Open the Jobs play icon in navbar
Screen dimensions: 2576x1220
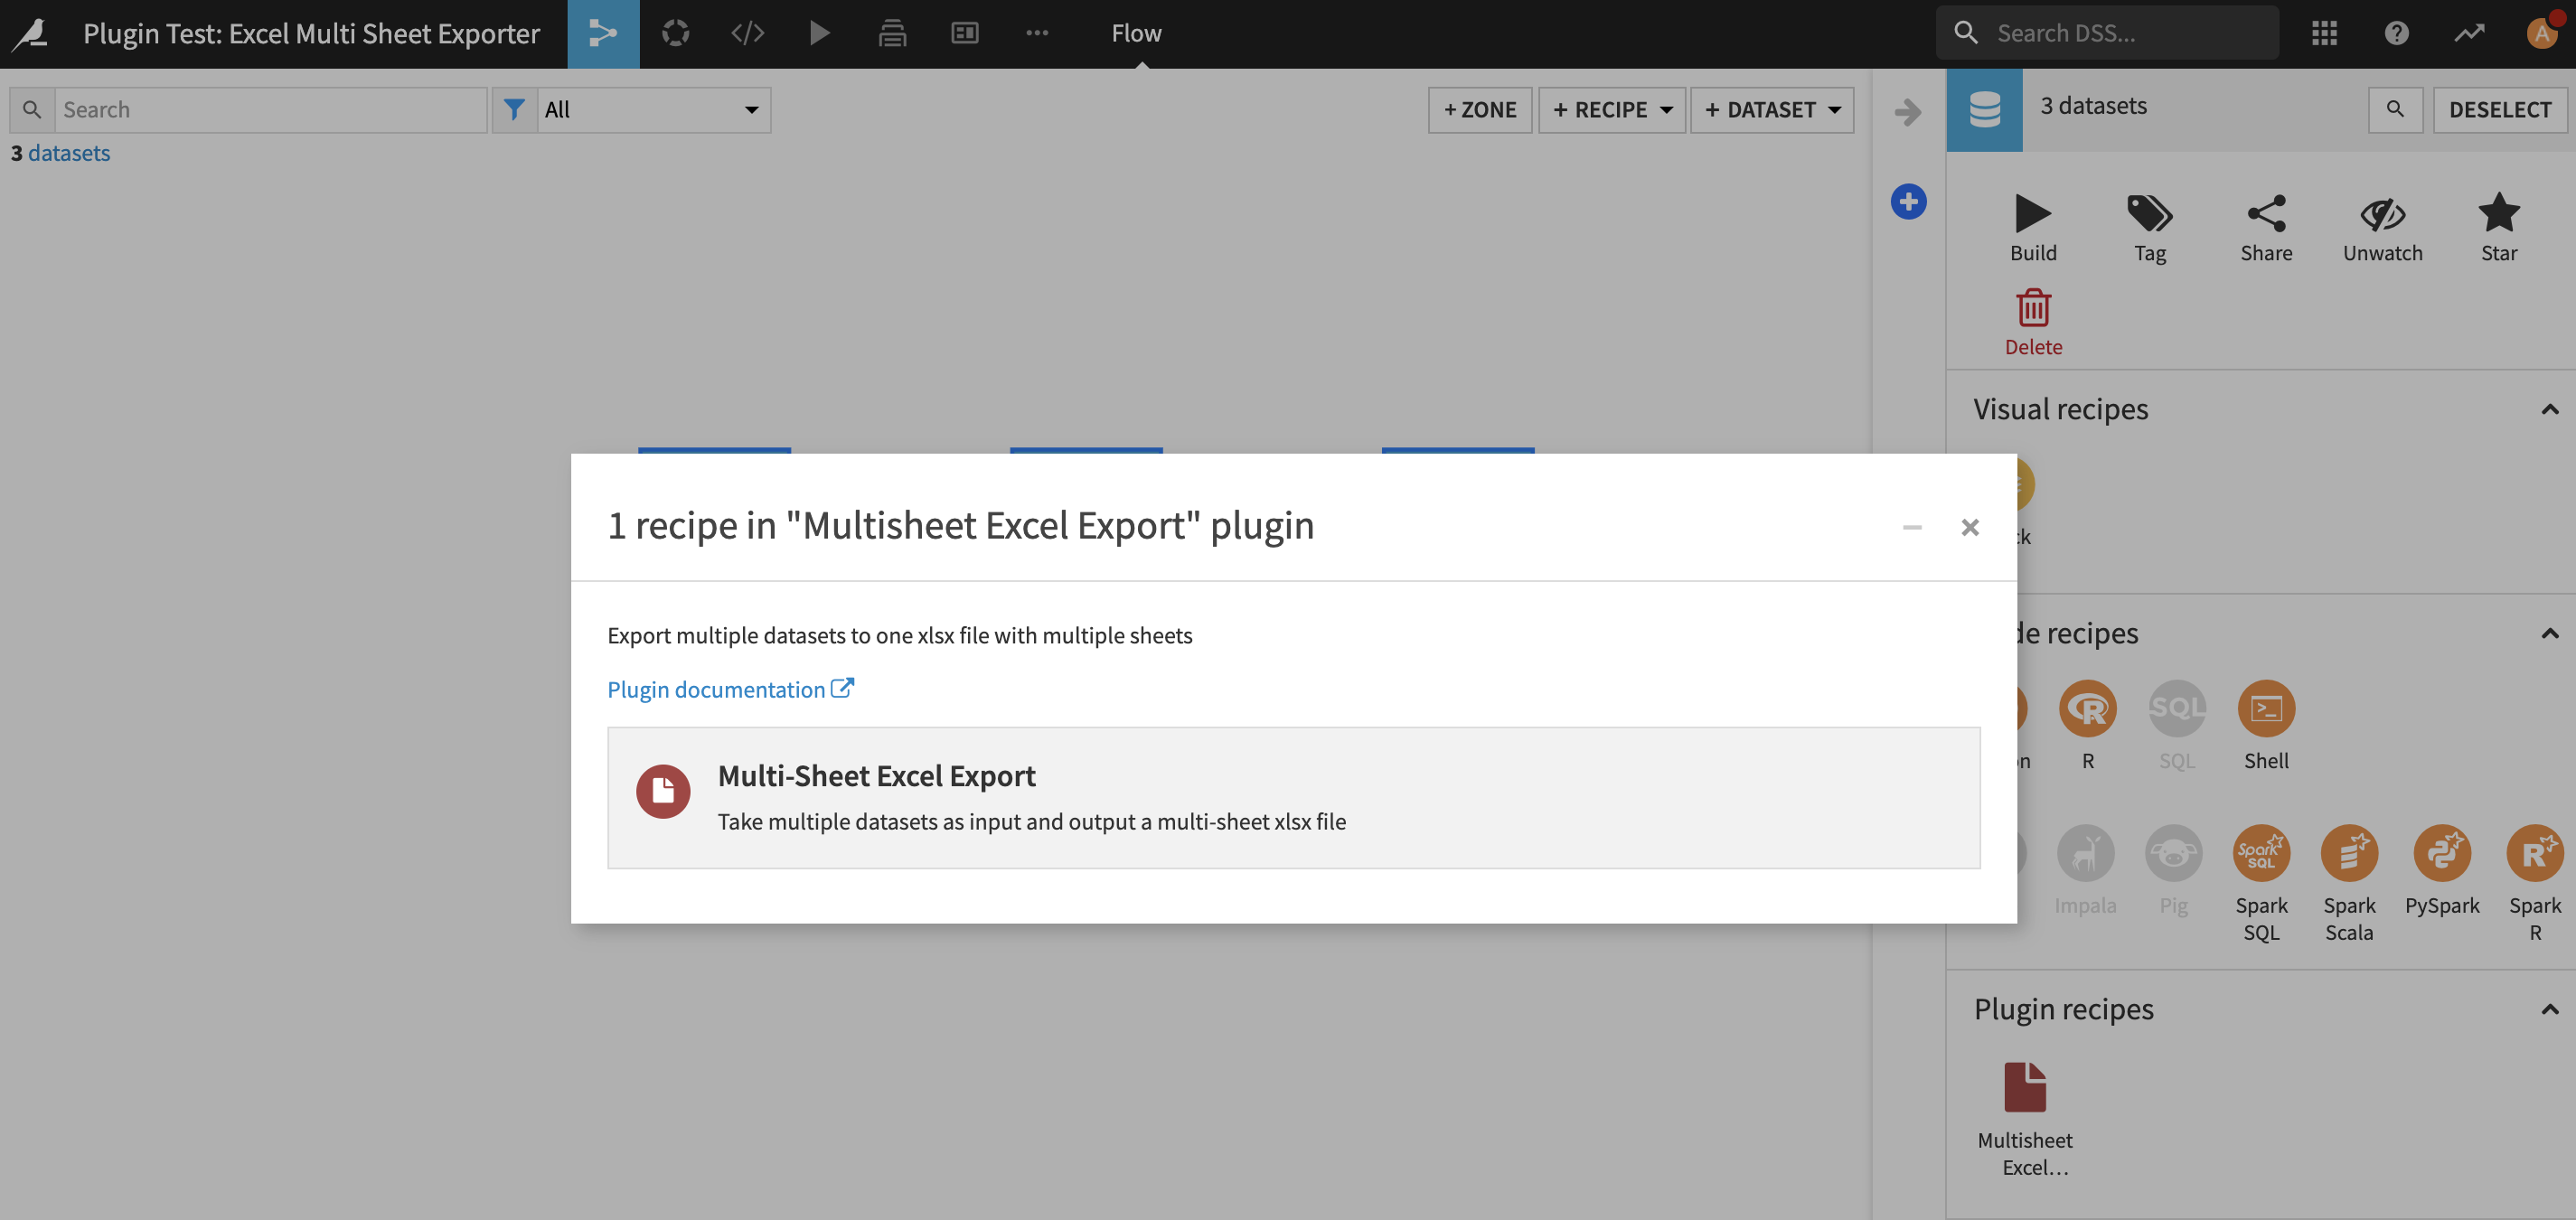click(x=819, y=33)
